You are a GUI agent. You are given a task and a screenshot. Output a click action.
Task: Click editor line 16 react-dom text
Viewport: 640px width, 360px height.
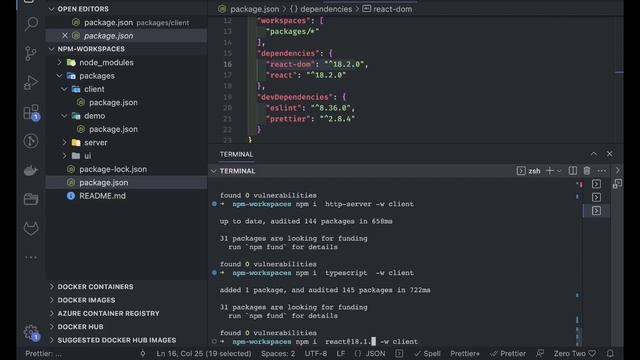(x=290, y=64)
